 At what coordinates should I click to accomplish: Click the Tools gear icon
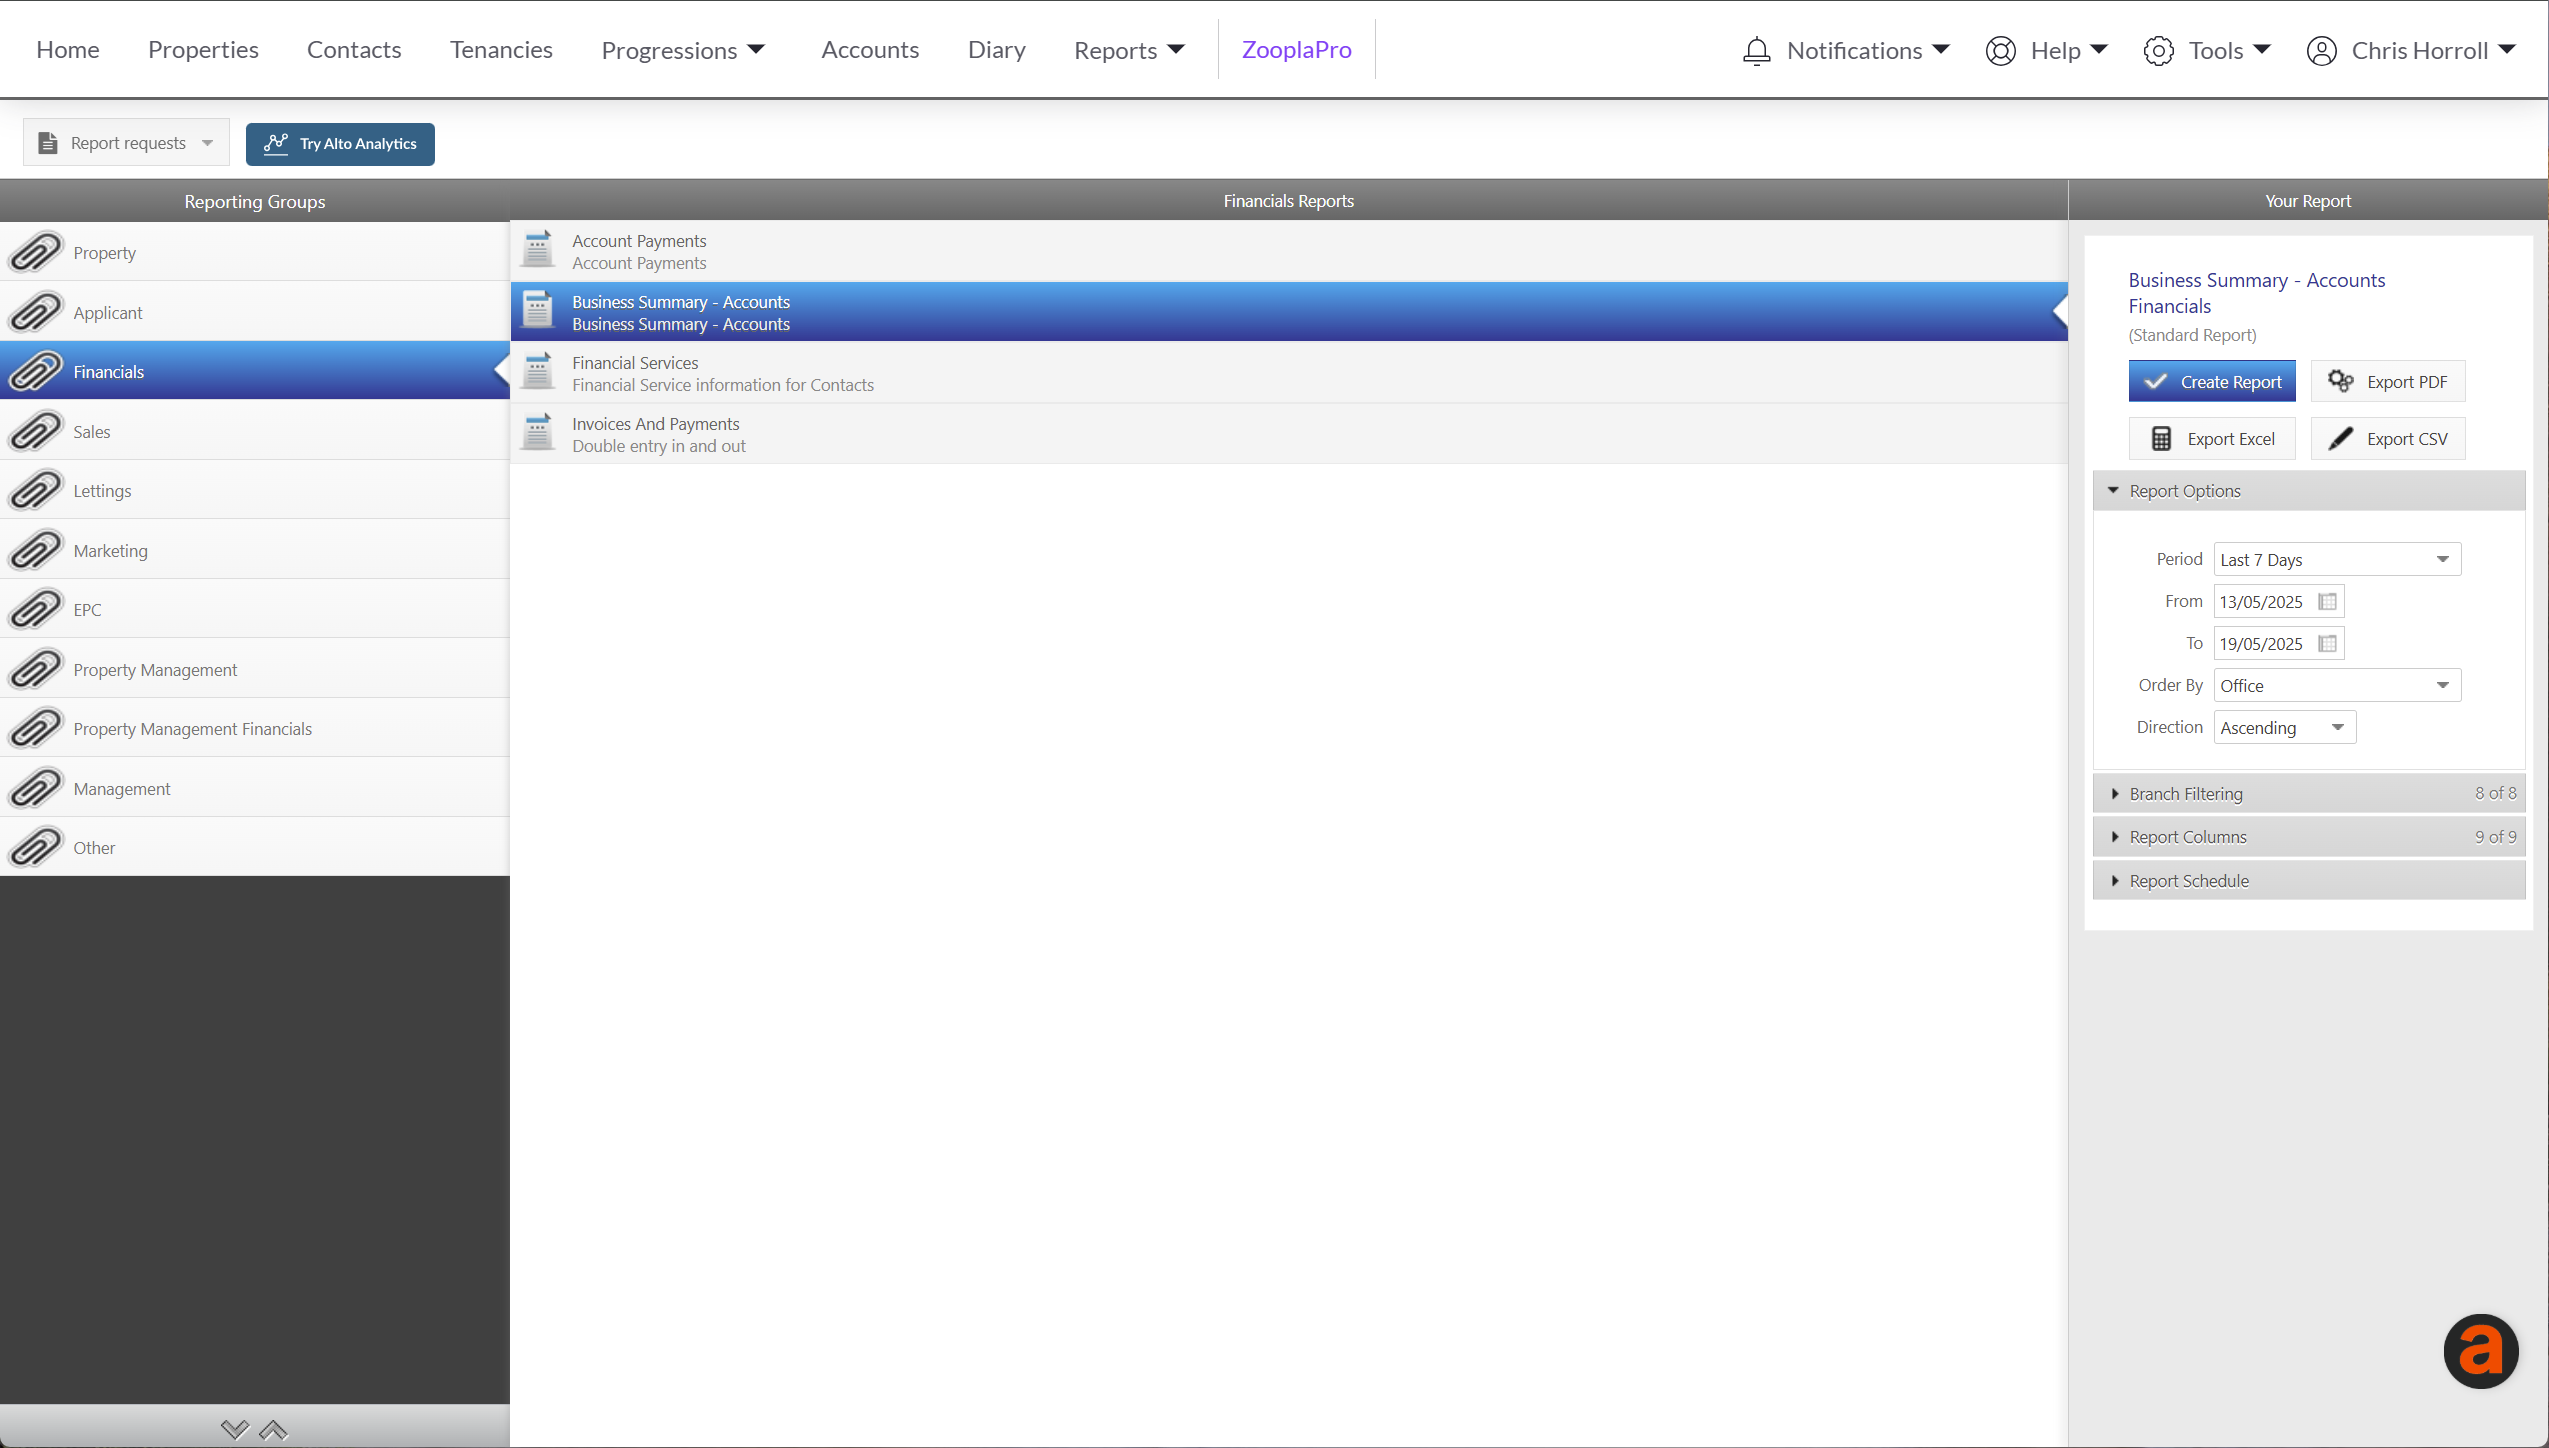2158,50
